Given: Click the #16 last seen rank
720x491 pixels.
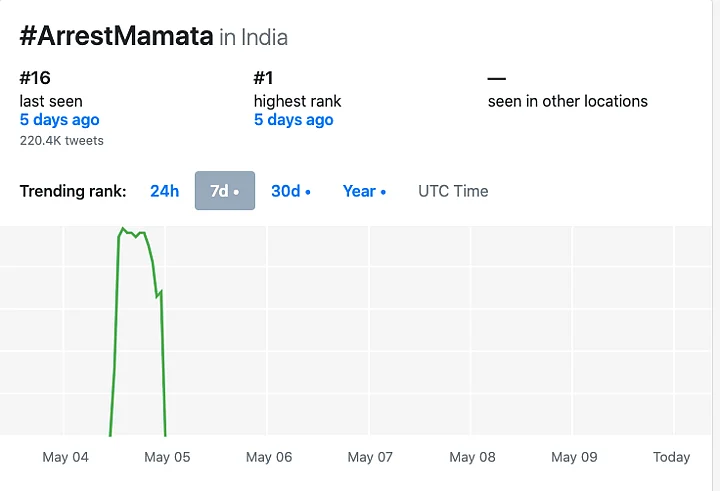Looking at the screenshot, I should [35, 78].
